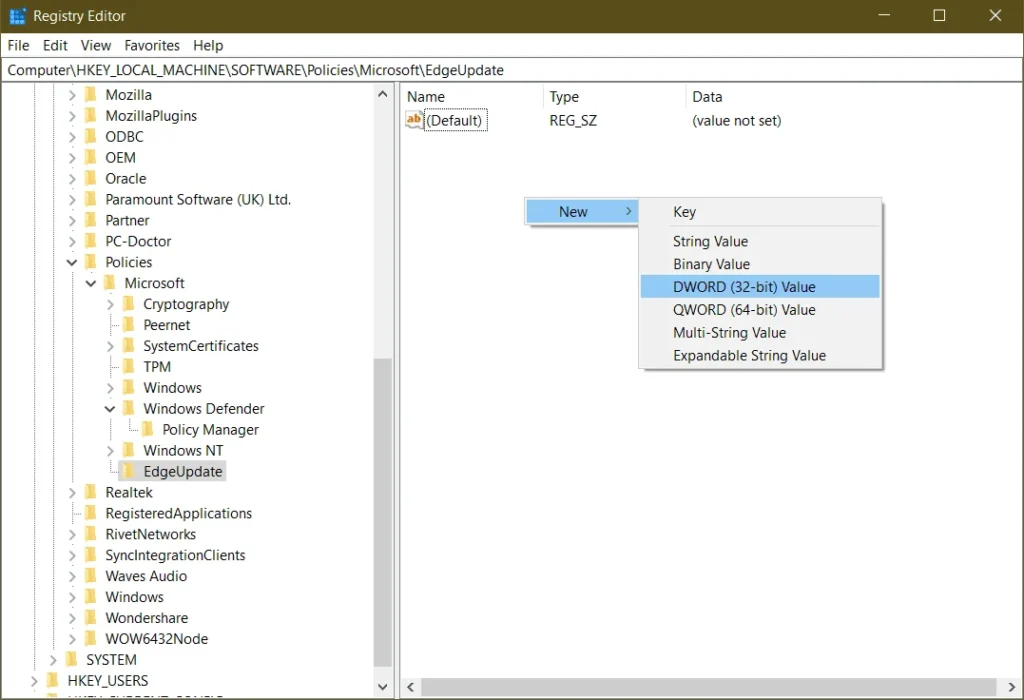Expand the MozillaPlugins node
Image resolution: width=1024 pixels, height=700 pixels.
coord(72,116)
